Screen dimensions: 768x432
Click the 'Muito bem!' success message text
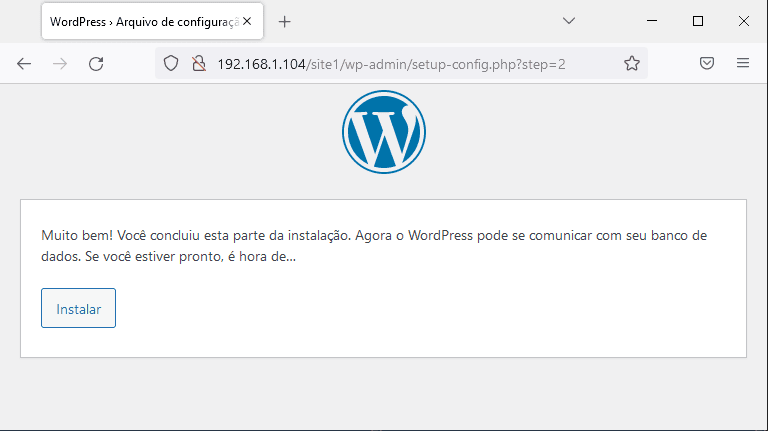point(374,246)
